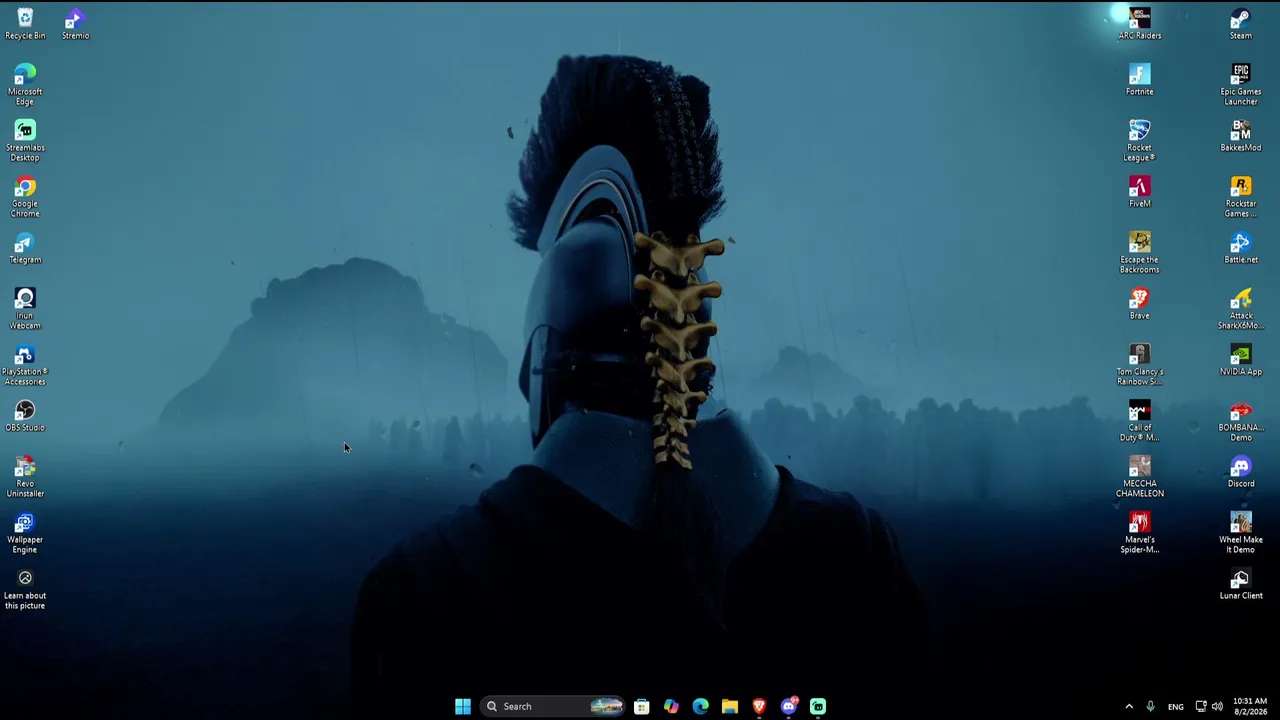Open the clock and date flyout
1280x720 pixels.
point(1250,706)
